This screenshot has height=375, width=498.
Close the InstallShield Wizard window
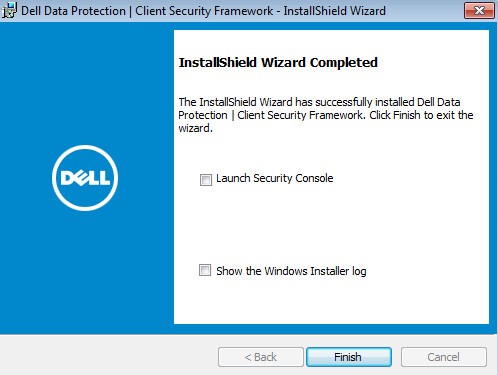click(x=479, y=11)
